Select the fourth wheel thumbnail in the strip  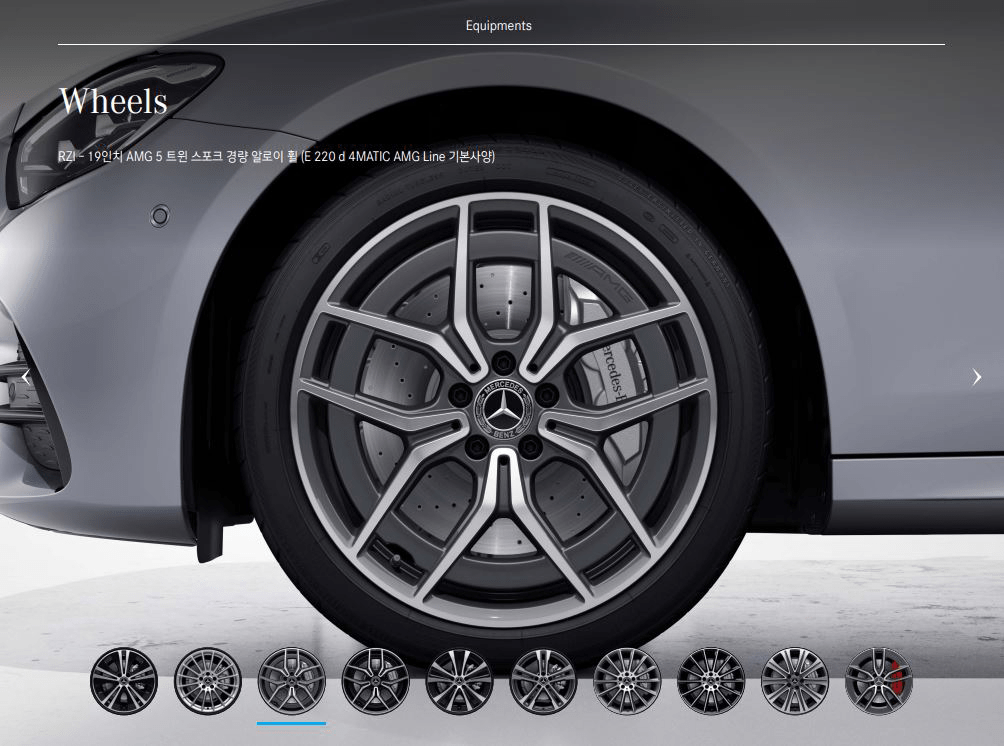click(375, 680)
